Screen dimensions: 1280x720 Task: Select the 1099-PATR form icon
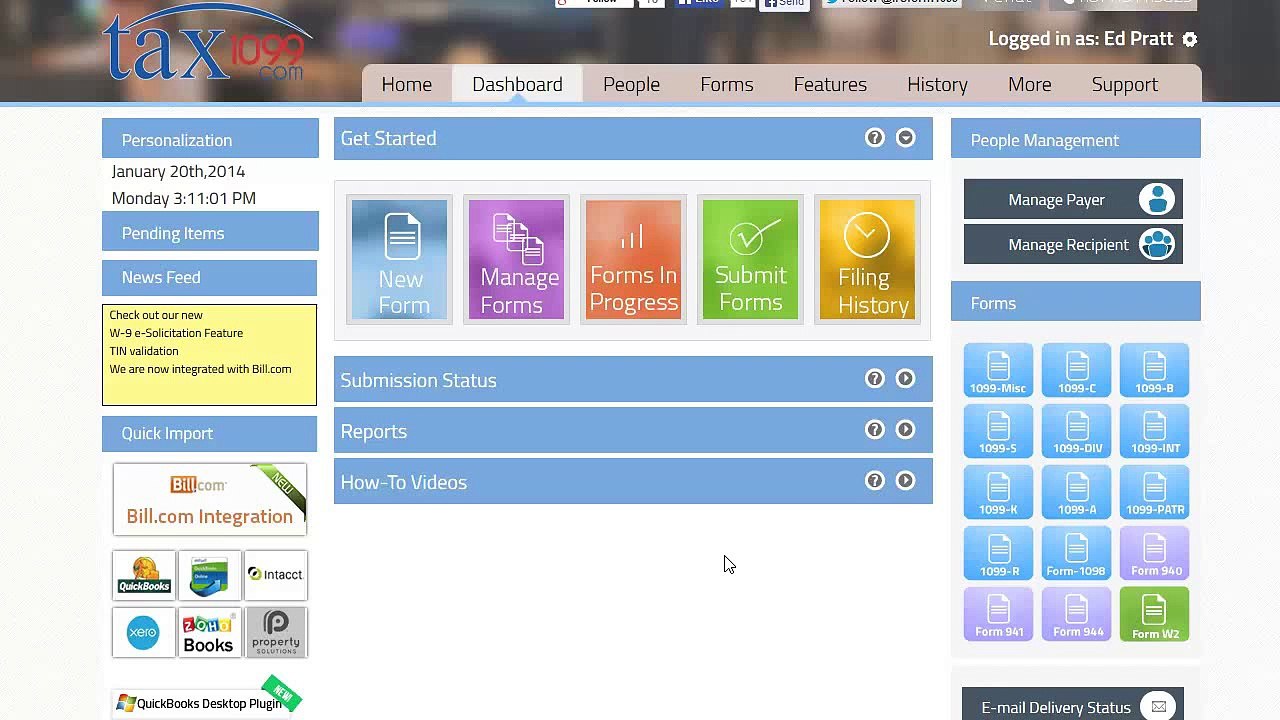tap(1154, 492)
